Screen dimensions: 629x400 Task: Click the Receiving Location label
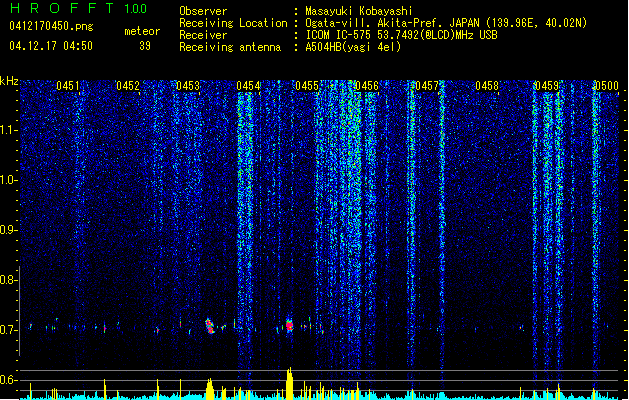(x=233, y=23)
